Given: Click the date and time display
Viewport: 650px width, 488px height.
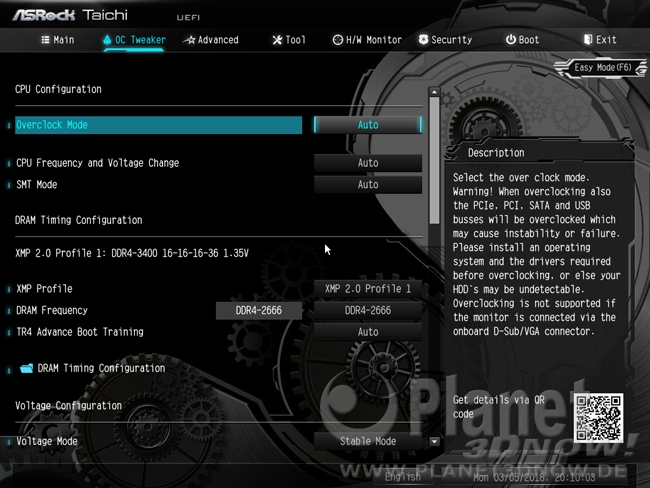Looking at the screenshot, I should tap(534, 478).
